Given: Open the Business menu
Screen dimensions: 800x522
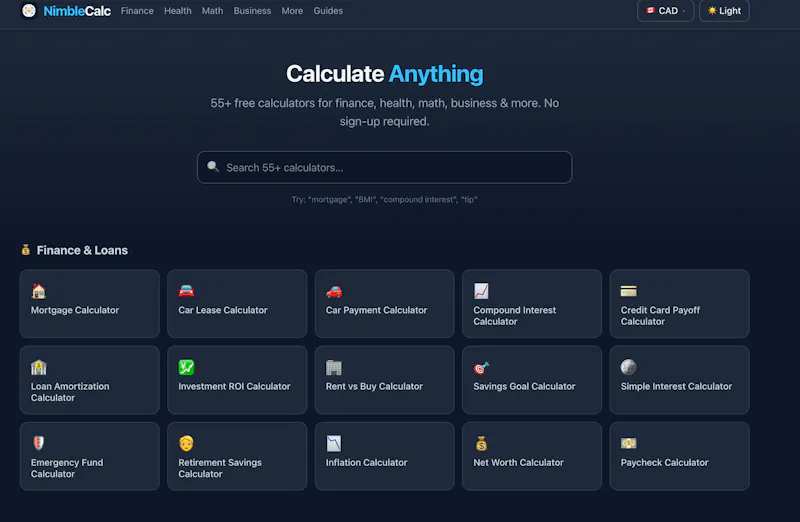Looking at the screenshot, I should pyautogui.click(x=252, y=11).
